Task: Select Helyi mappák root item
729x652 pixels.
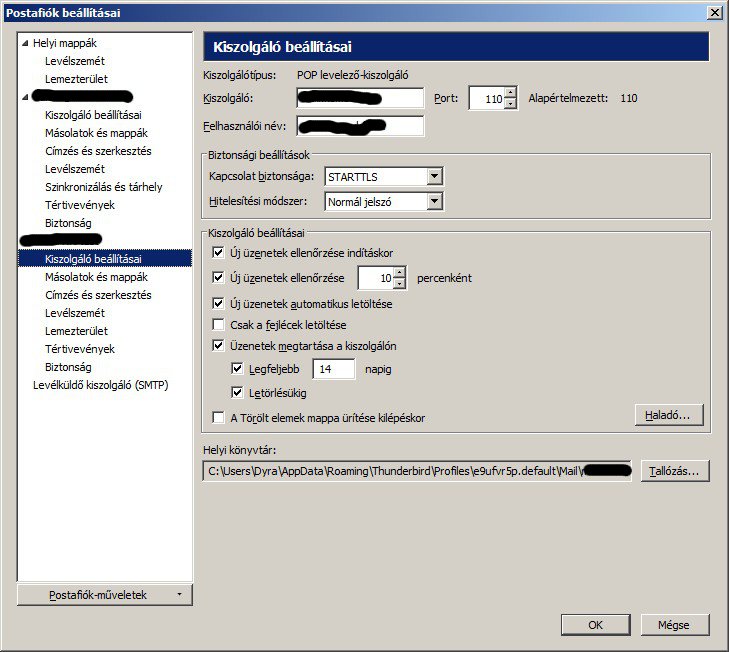Action: 65,43
